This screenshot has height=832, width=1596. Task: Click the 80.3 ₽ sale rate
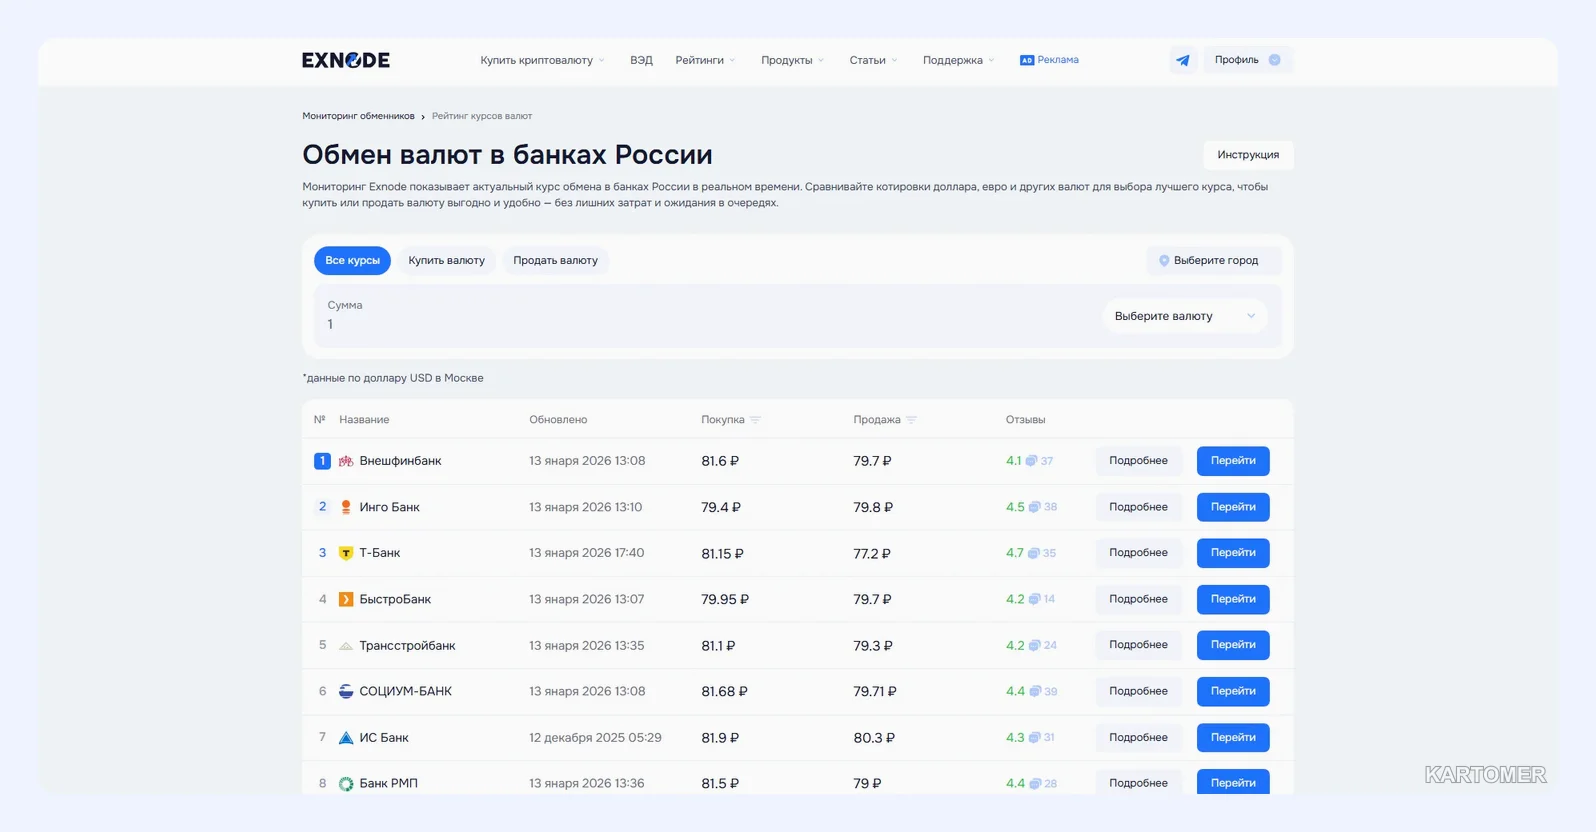(x=874, y=738)
